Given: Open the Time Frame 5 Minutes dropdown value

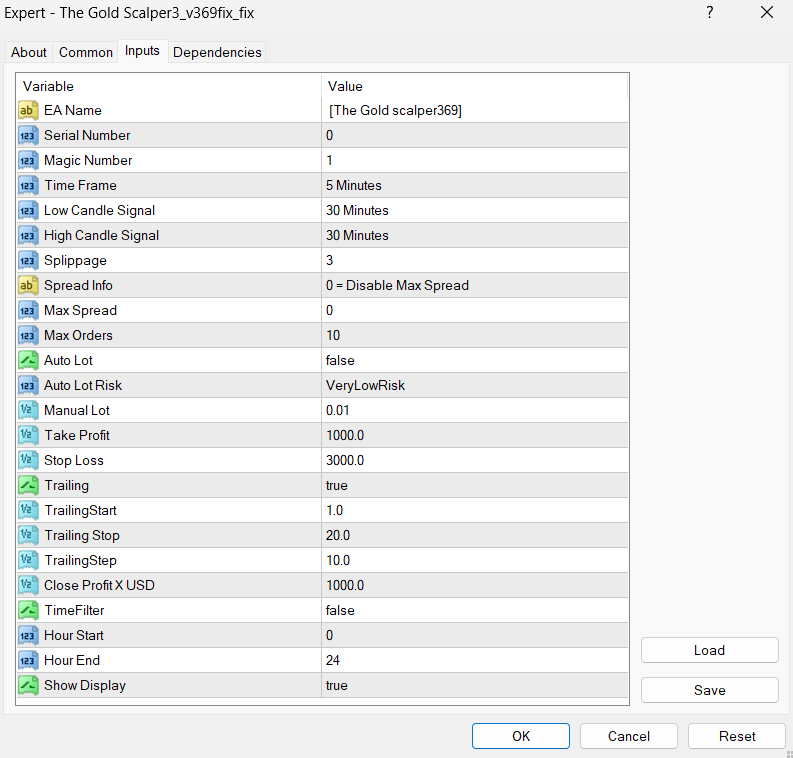Looking at the screenshot, I should coord(354,185).
